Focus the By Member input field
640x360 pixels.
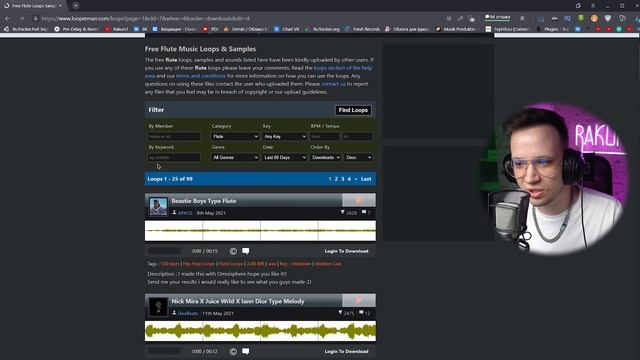pyautogui.click(x=174, y=136)
